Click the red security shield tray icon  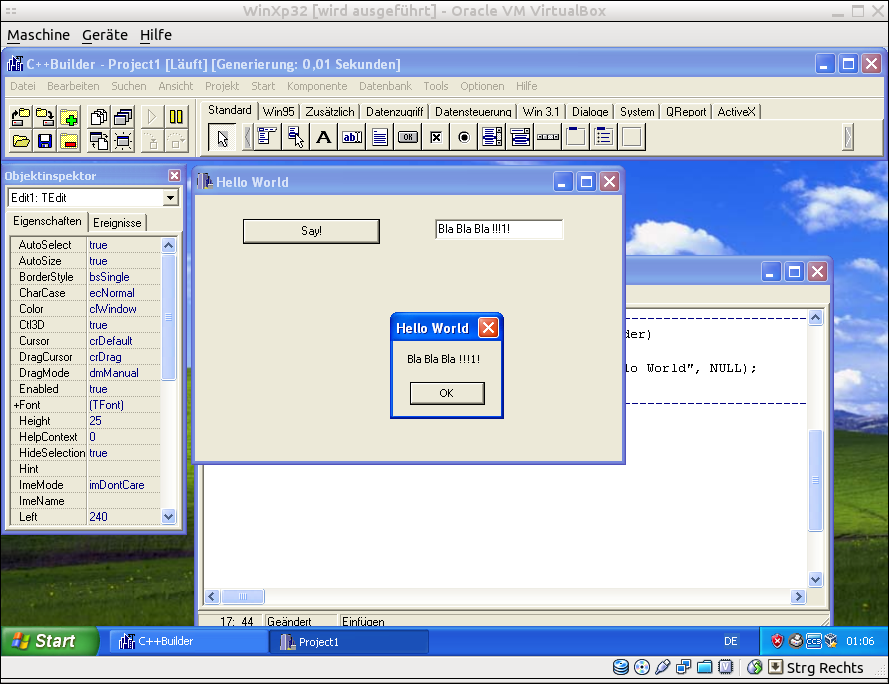(x=777, y=641)
